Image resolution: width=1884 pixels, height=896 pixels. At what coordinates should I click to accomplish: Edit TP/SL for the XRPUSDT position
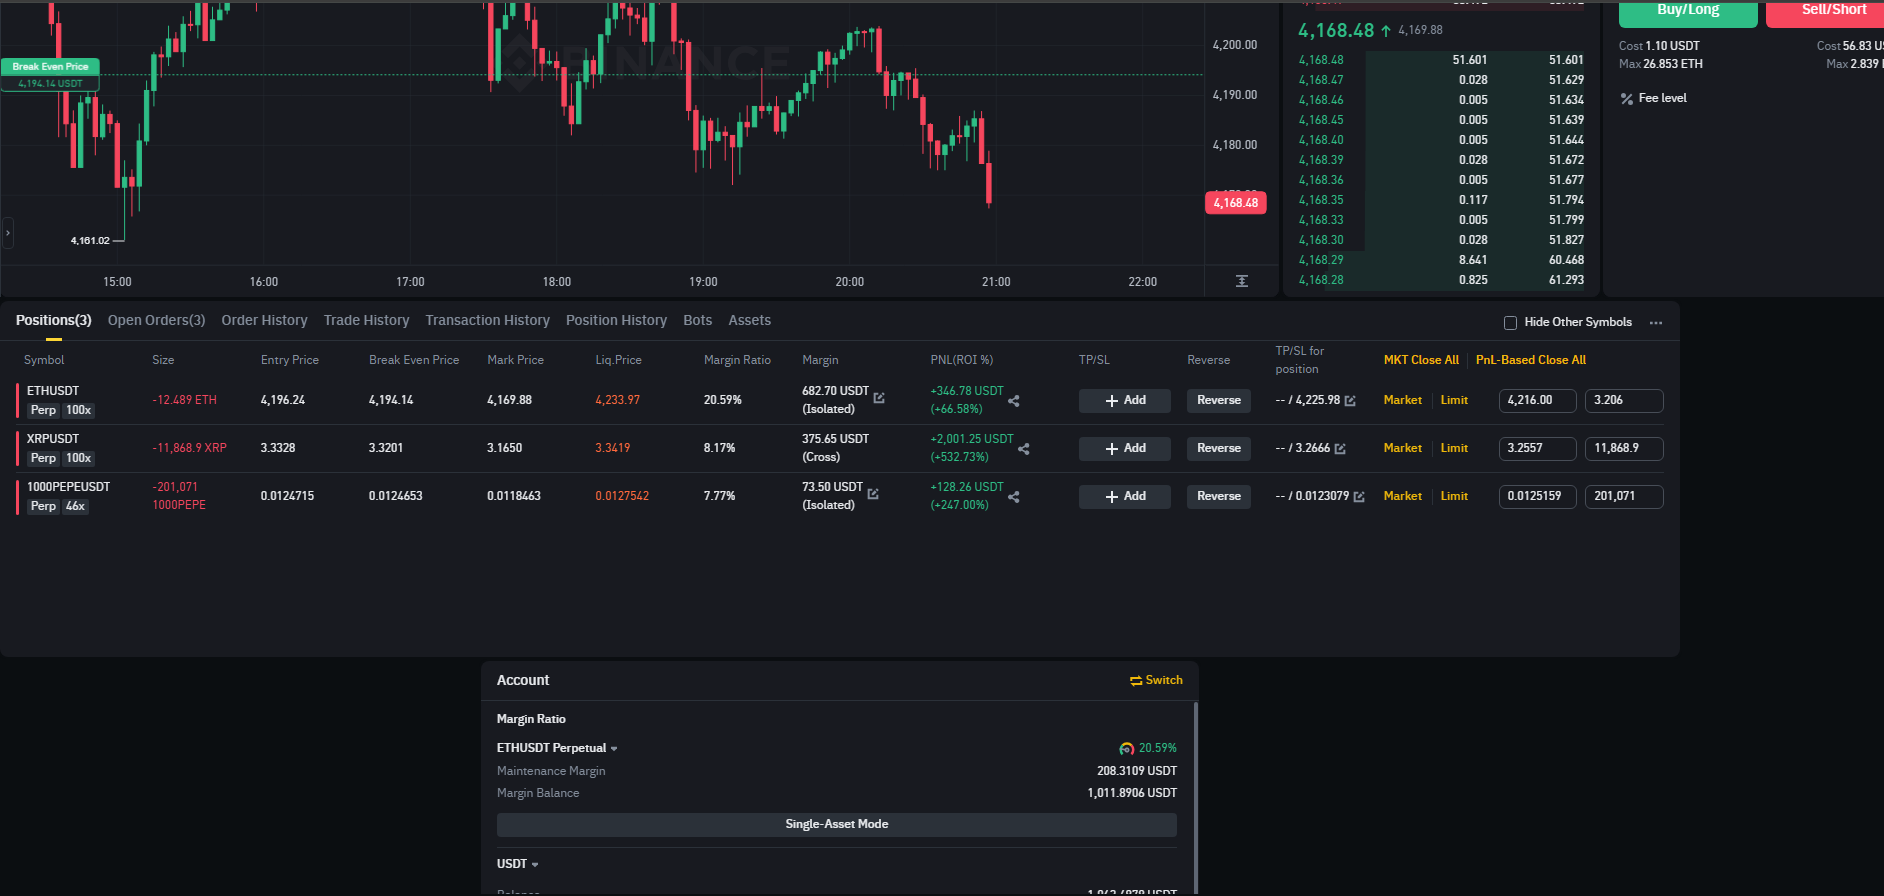(x=1340, y=449)
